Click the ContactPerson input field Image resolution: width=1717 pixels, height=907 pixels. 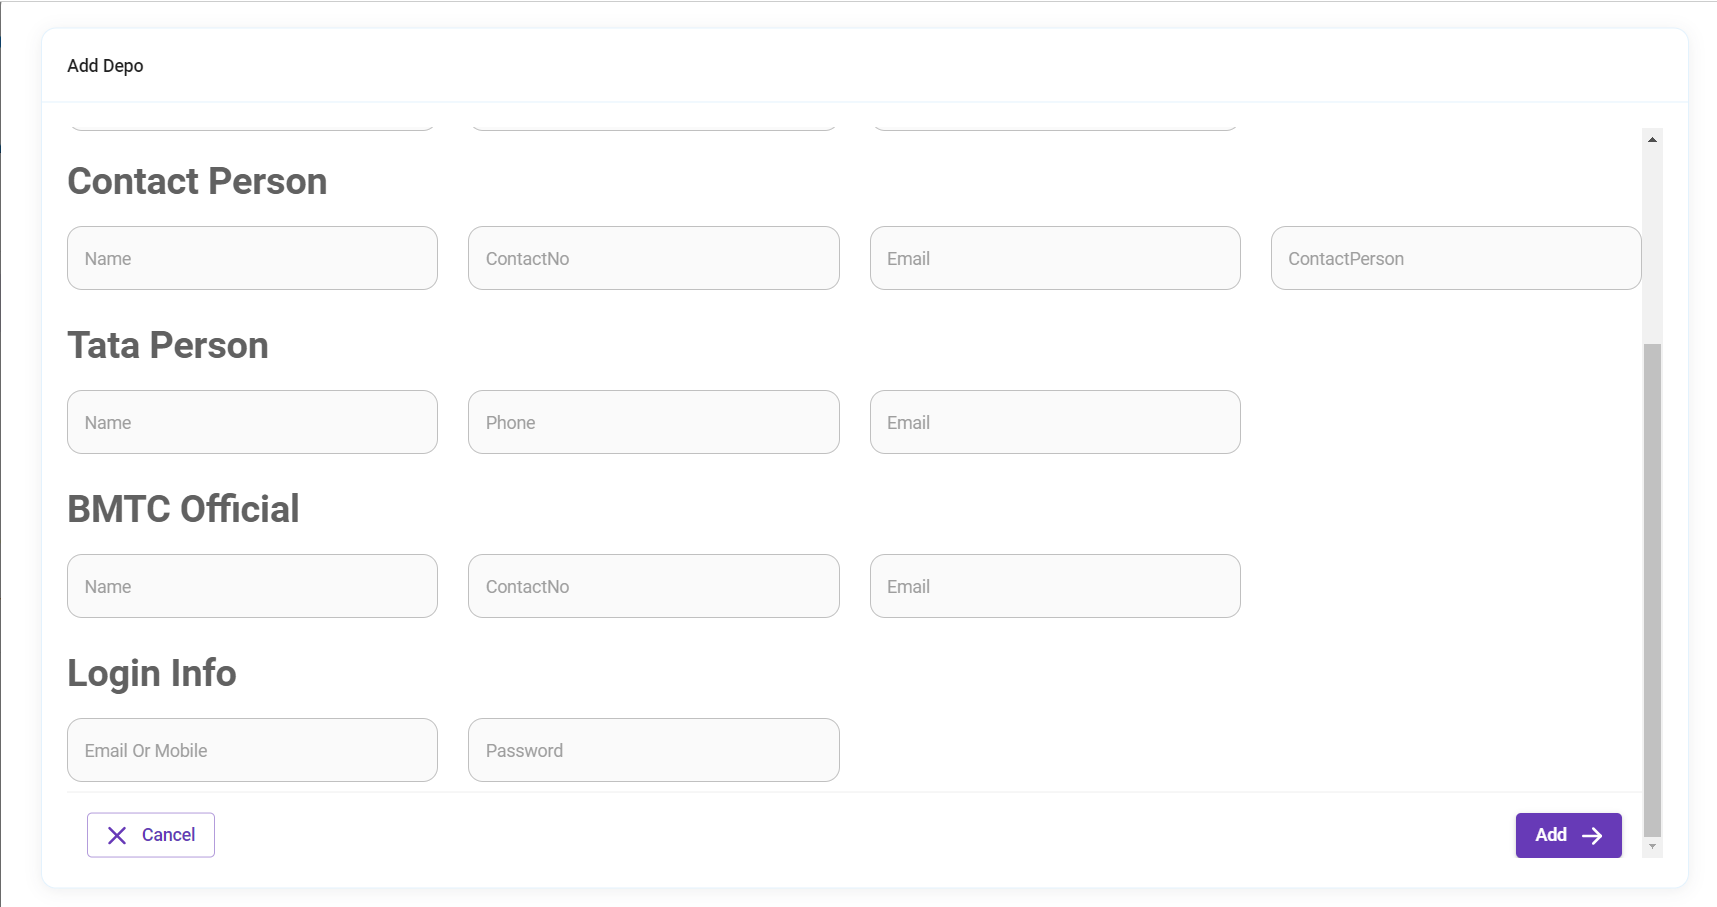pos(1455,259)
